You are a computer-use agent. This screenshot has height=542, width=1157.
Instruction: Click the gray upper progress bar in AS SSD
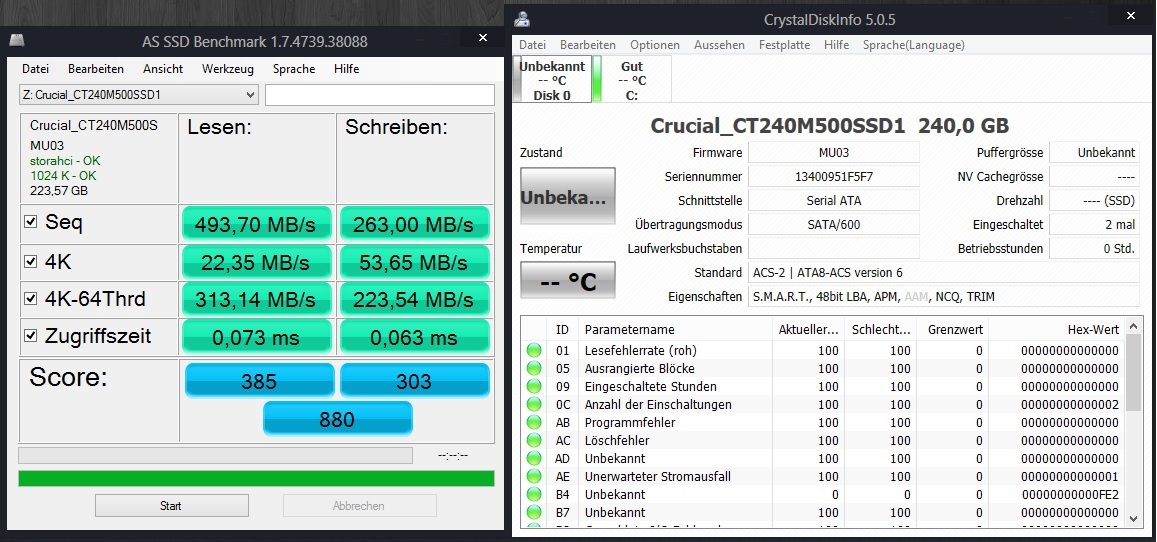pyautogui.click(x=215, y=455)
